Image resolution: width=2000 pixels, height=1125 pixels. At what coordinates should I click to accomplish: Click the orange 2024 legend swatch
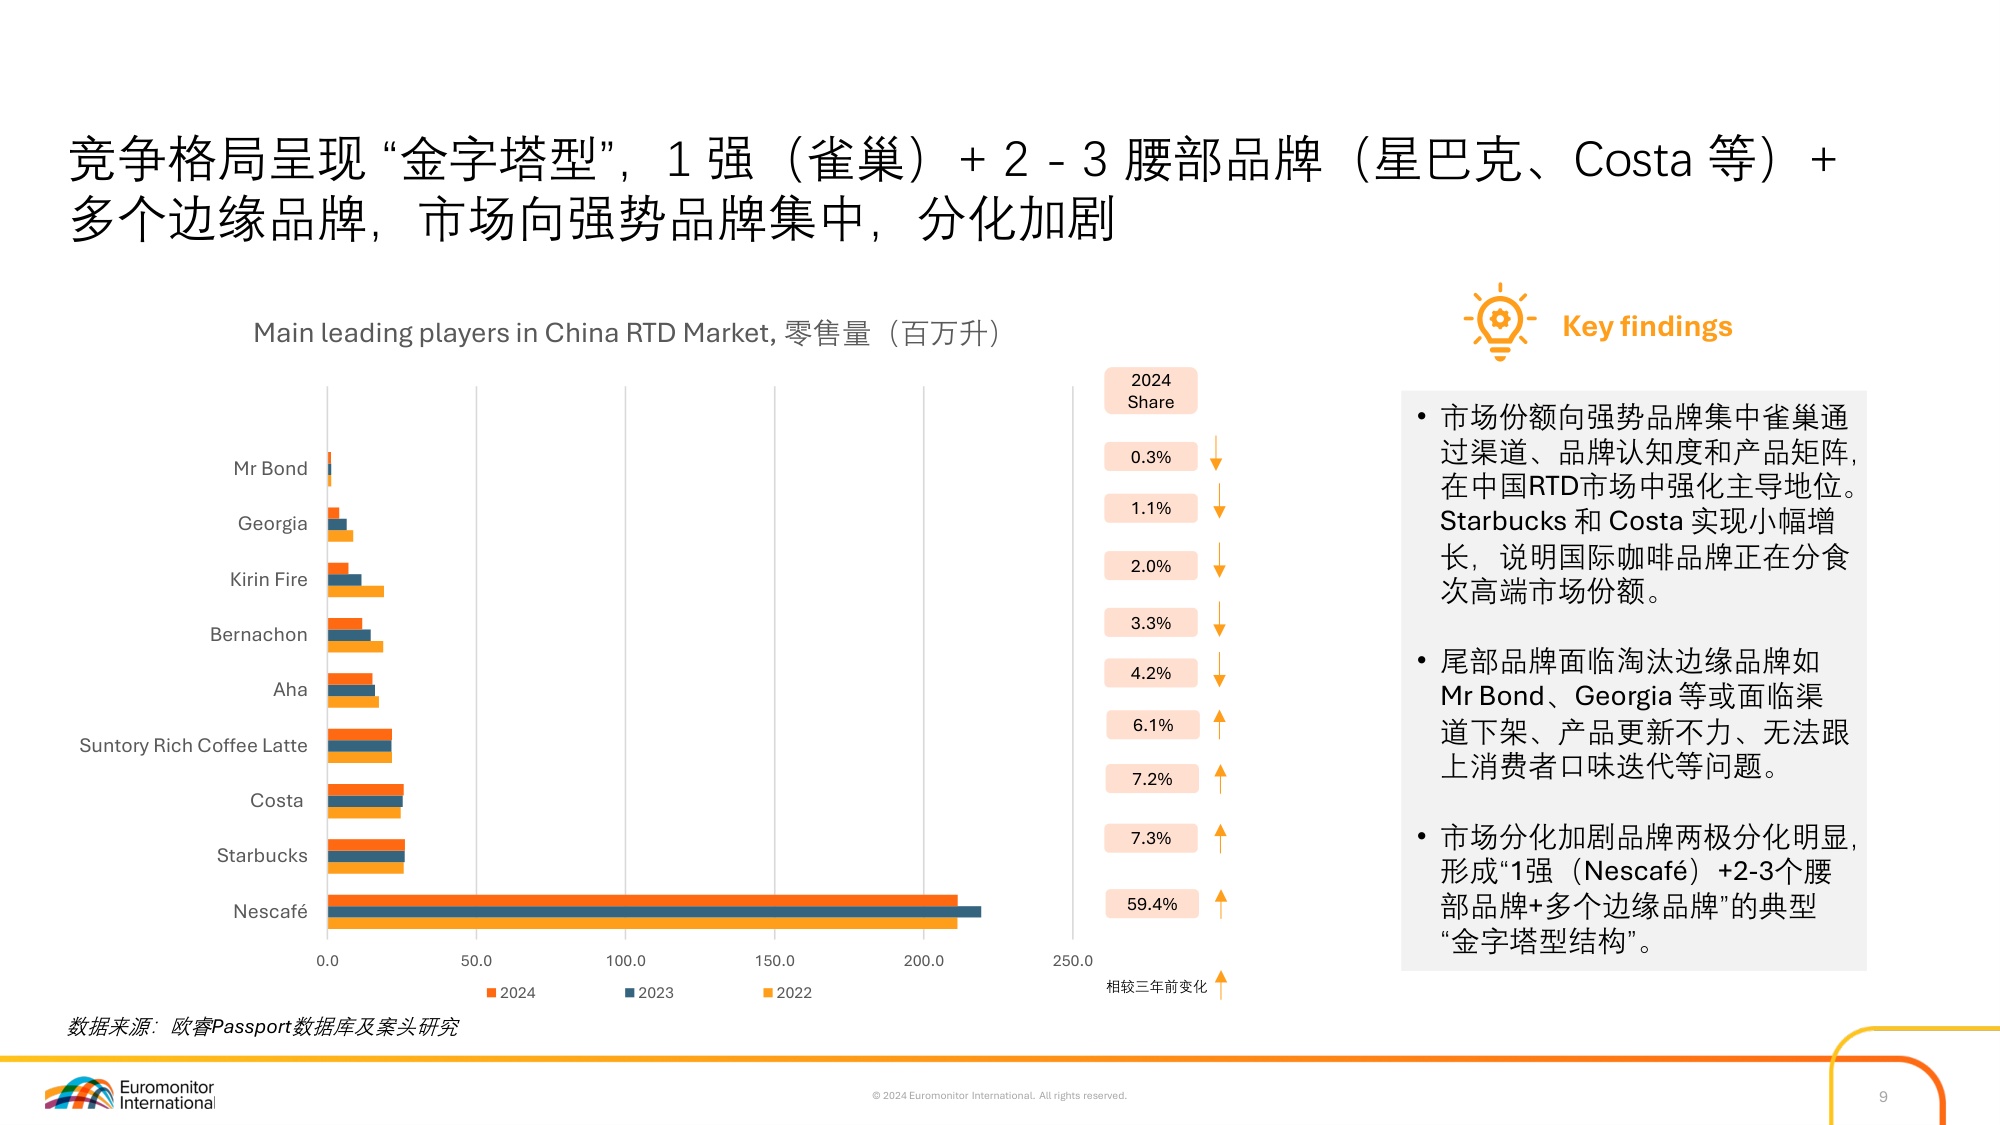[x=491, y=992]
